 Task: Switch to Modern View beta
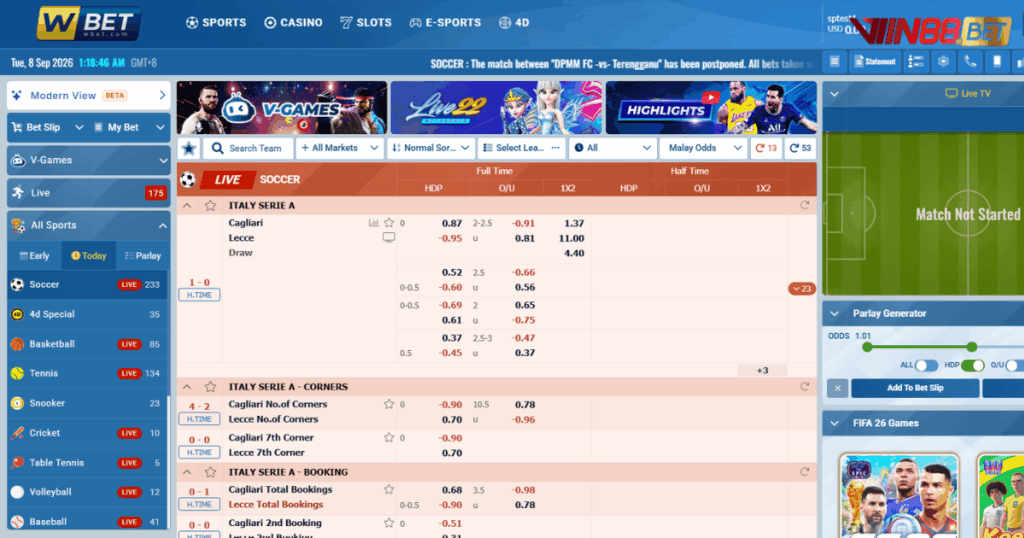(89, 96)
